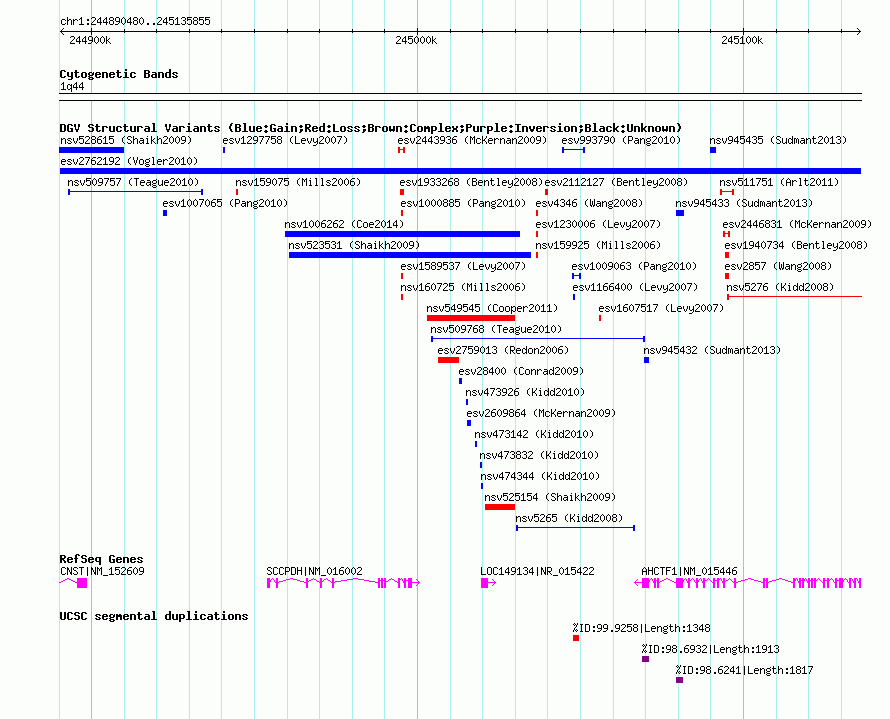
Task: Open esv1000885 (Pang2010) variant
Action: tap(463, 203)
